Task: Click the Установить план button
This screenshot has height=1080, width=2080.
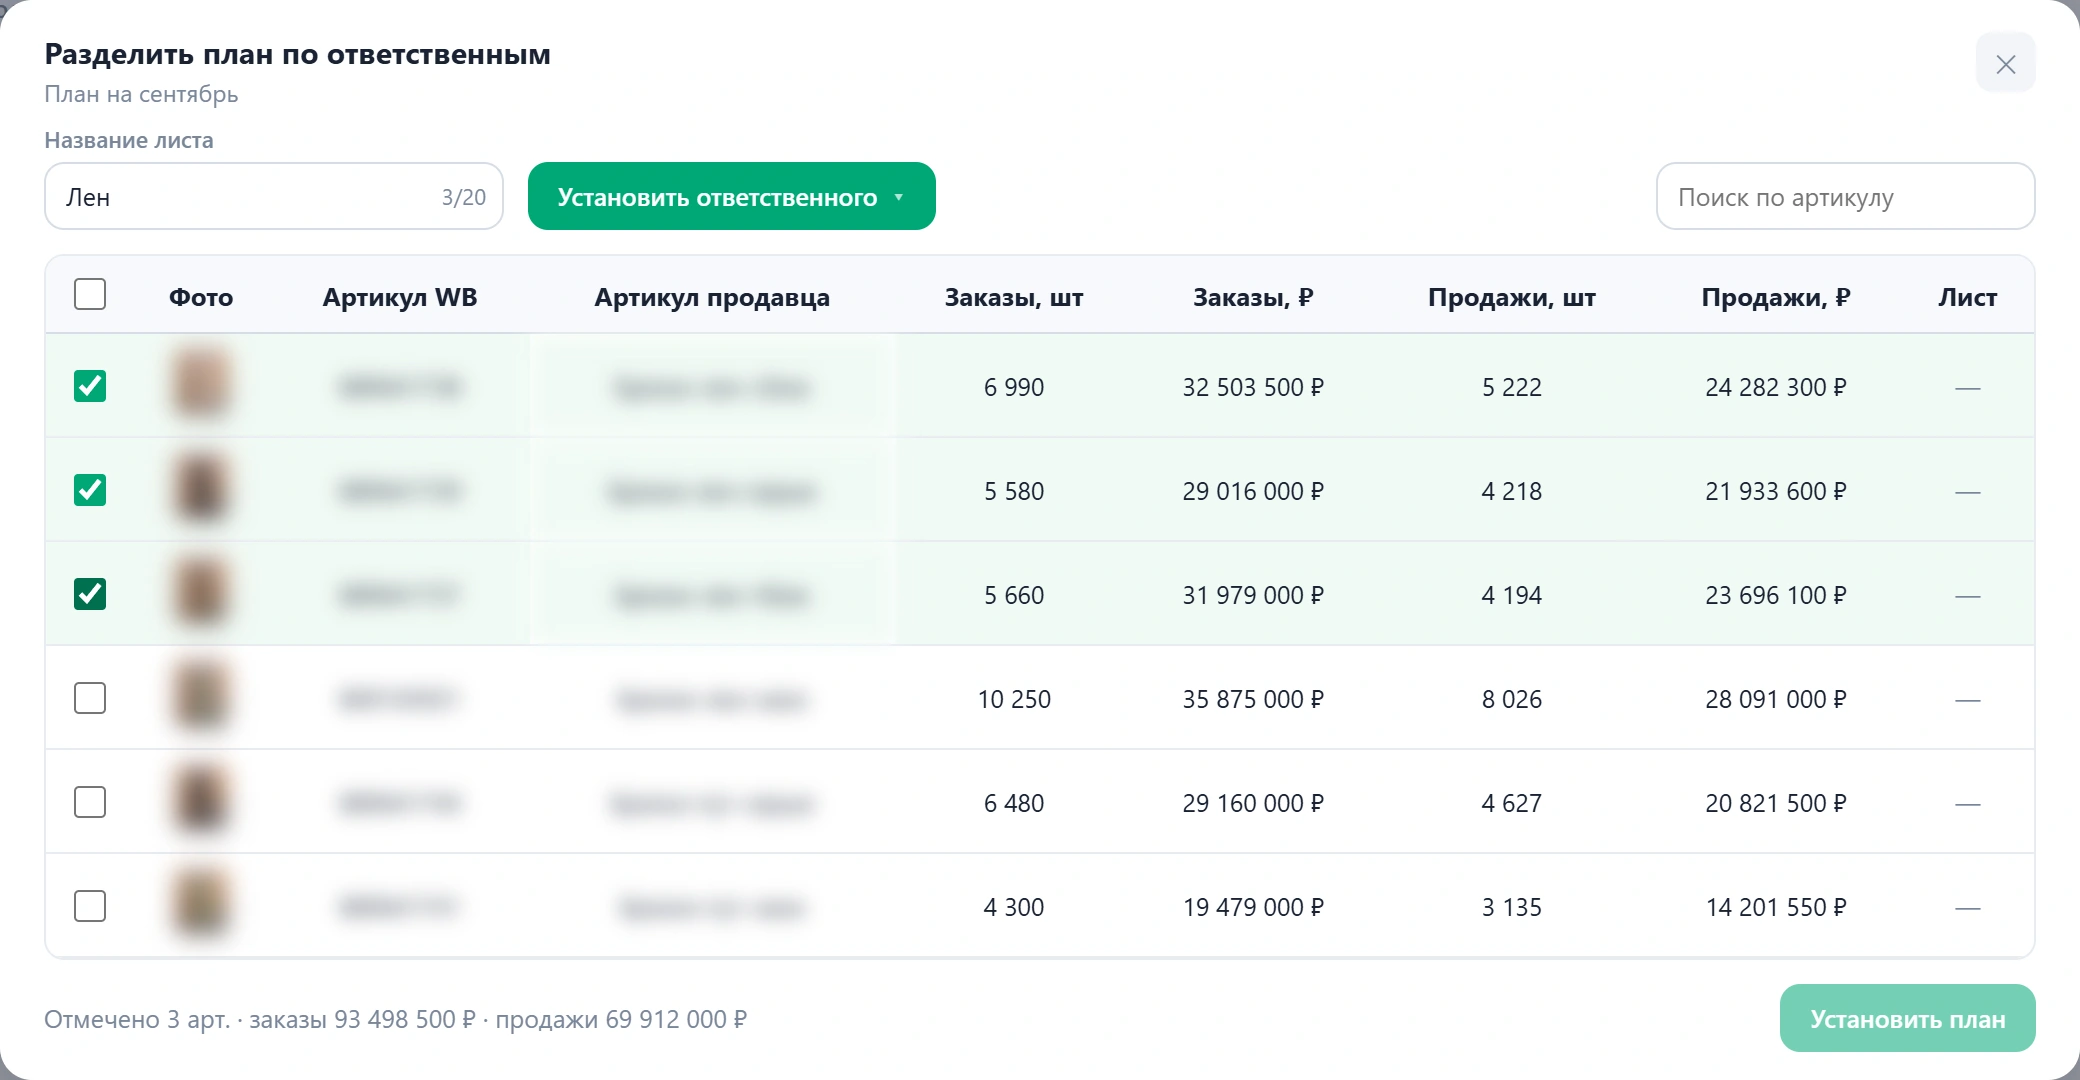Action: coord(1907,1018)
